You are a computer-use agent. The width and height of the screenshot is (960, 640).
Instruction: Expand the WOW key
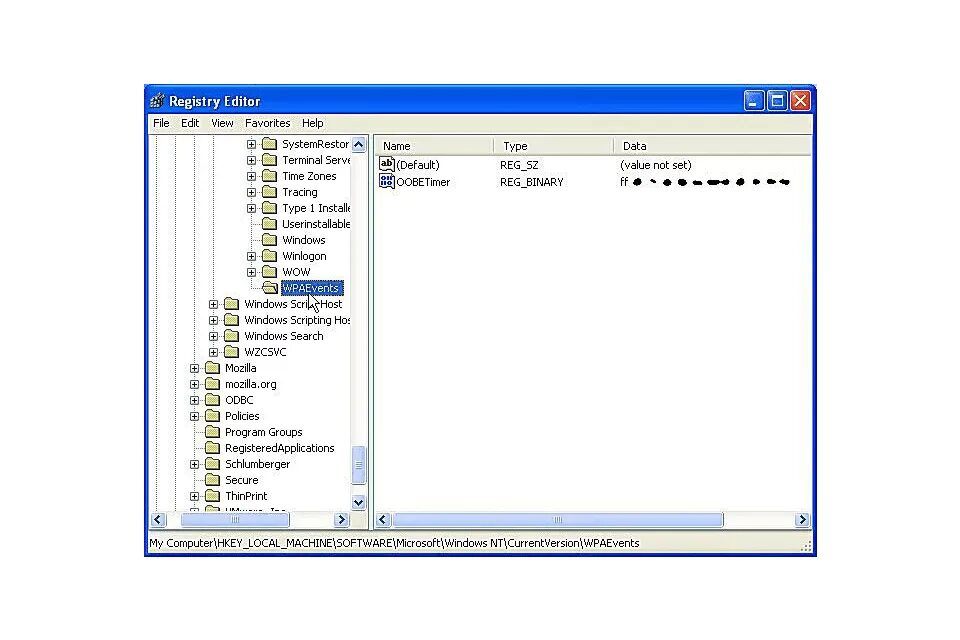coord(251,272)
